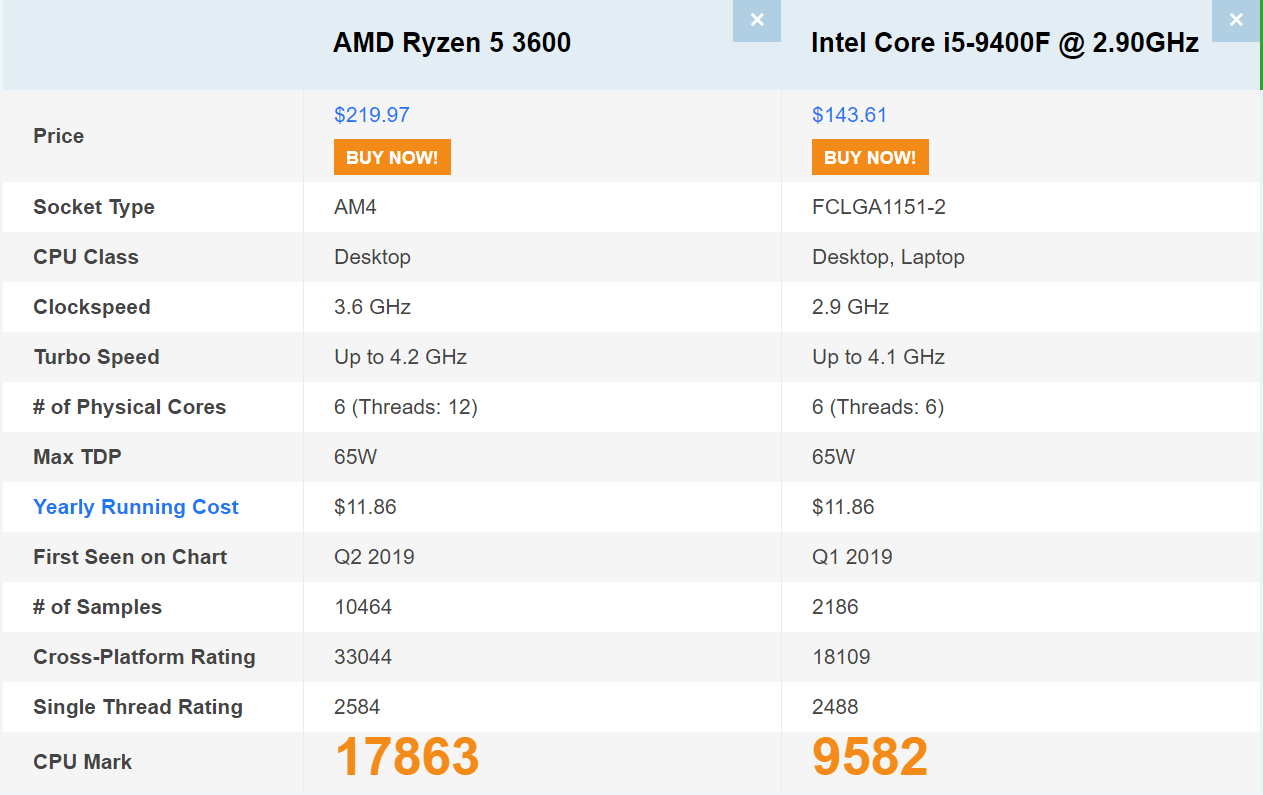Open the $219.97 price link
1263x795 pixels.
pos(372,115)
